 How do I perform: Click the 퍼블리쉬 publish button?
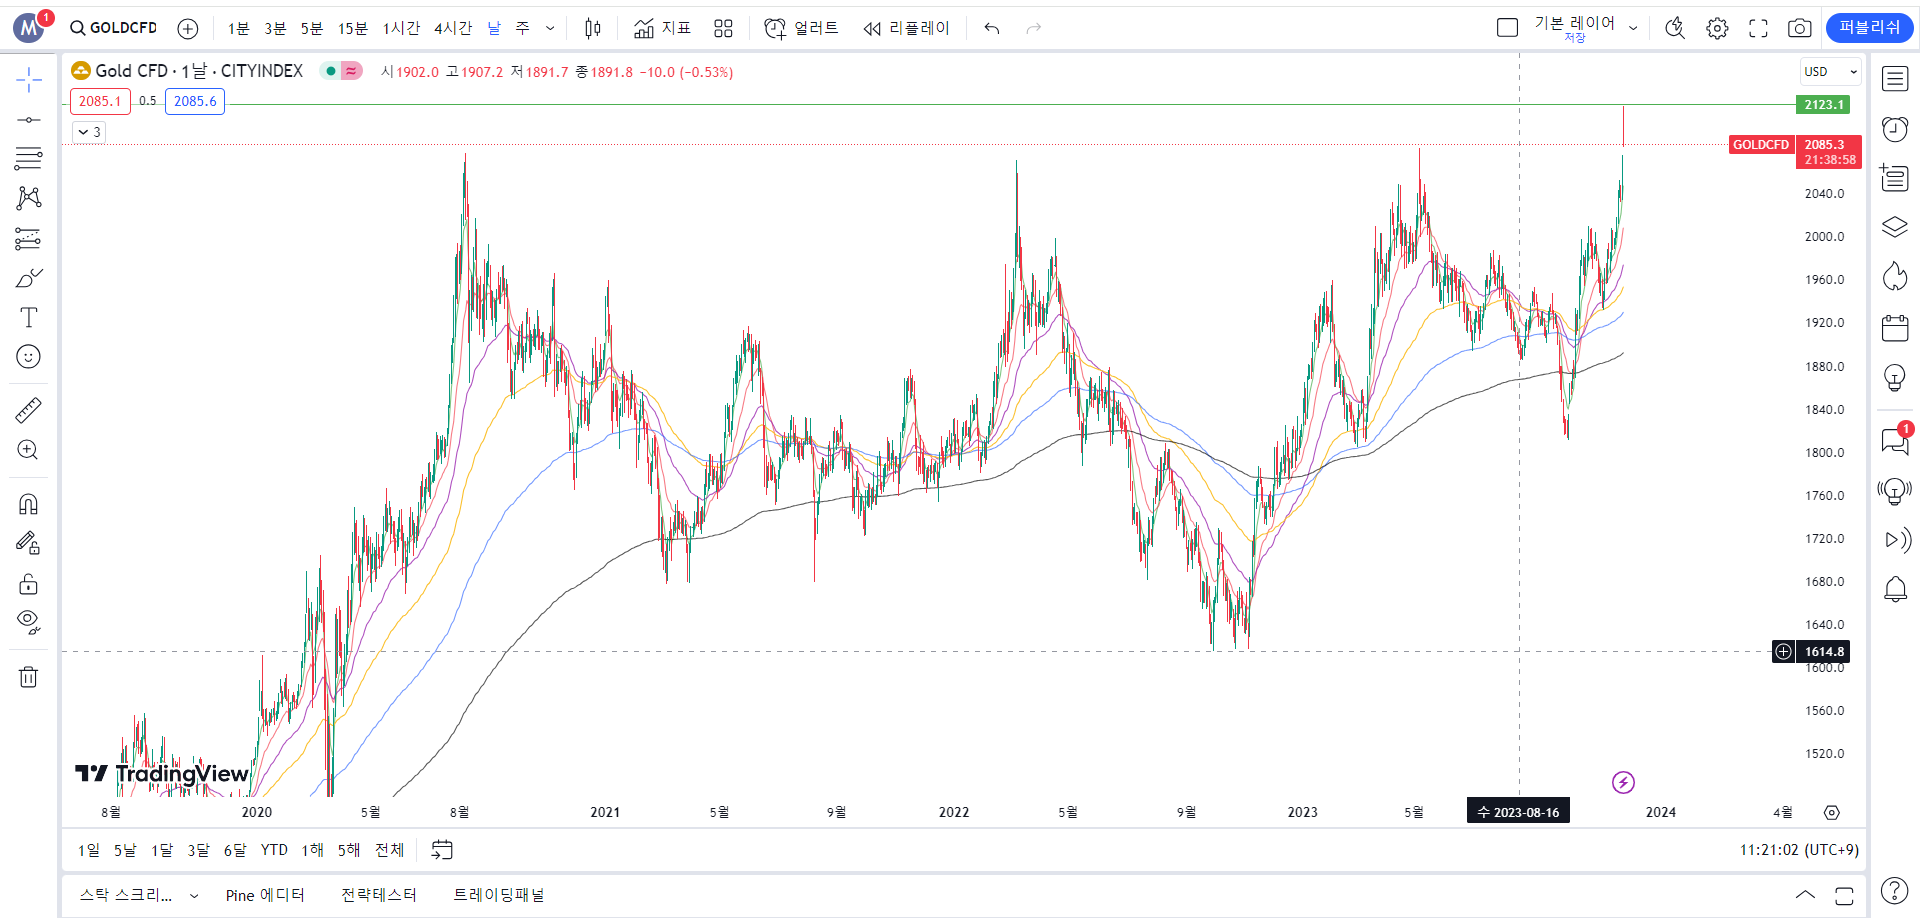click(x=1869, y=28)
